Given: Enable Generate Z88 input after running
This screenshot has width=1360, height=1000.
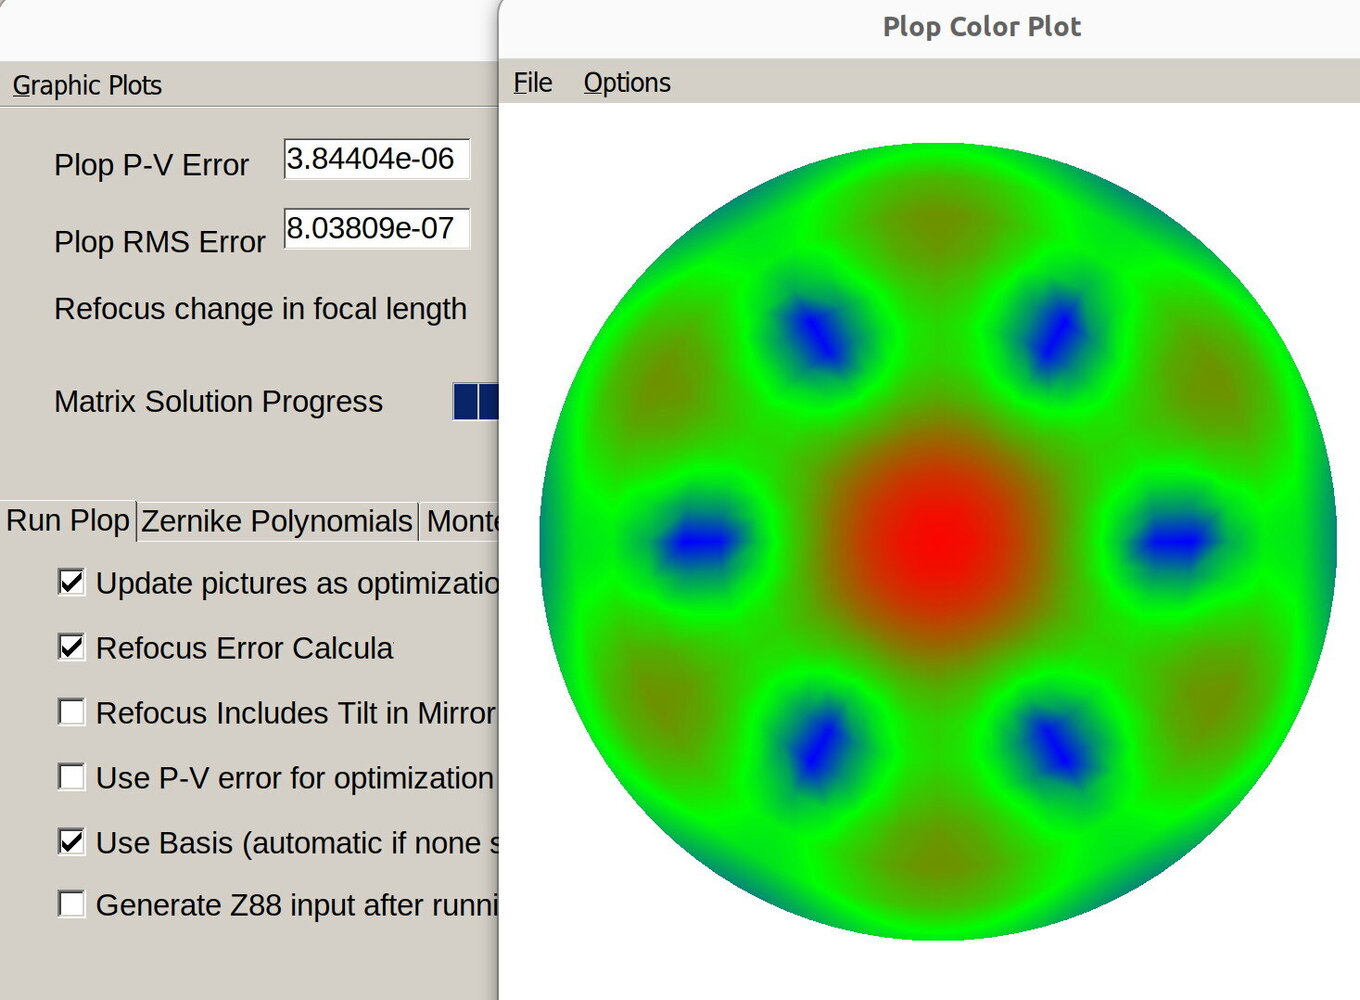Looking at the screenshot, I should (71, 904).
